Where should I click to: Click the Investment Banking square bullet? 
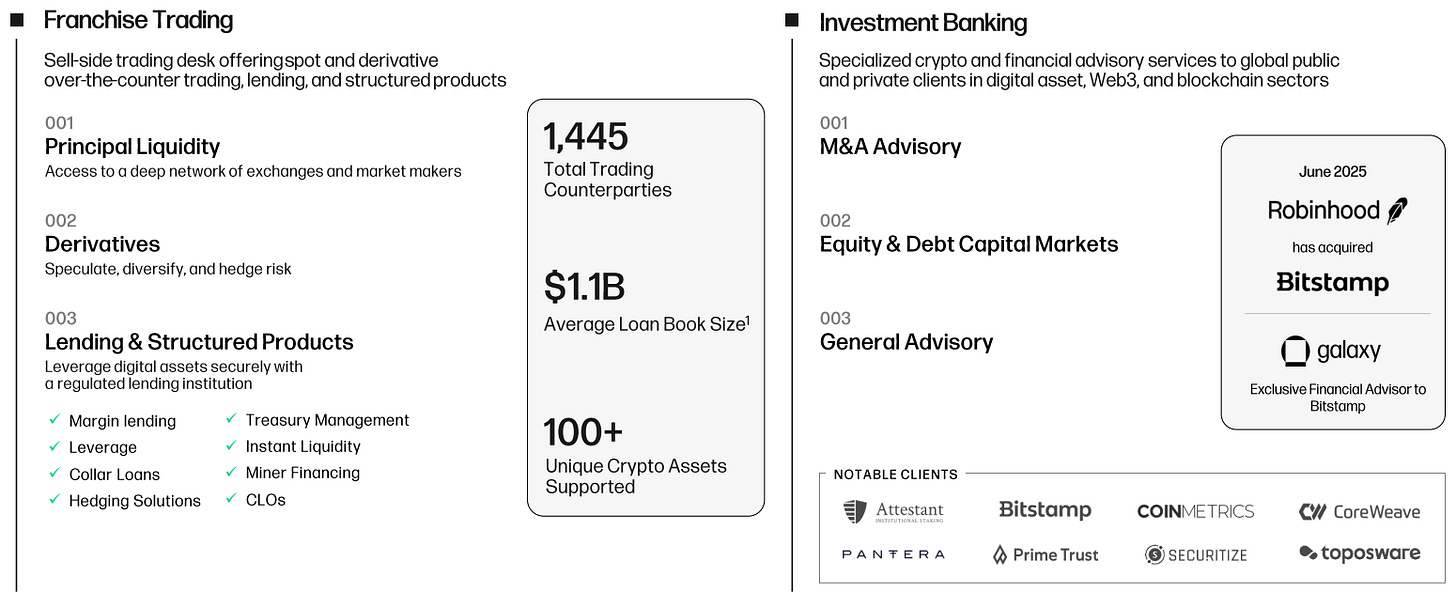[792, 20]
